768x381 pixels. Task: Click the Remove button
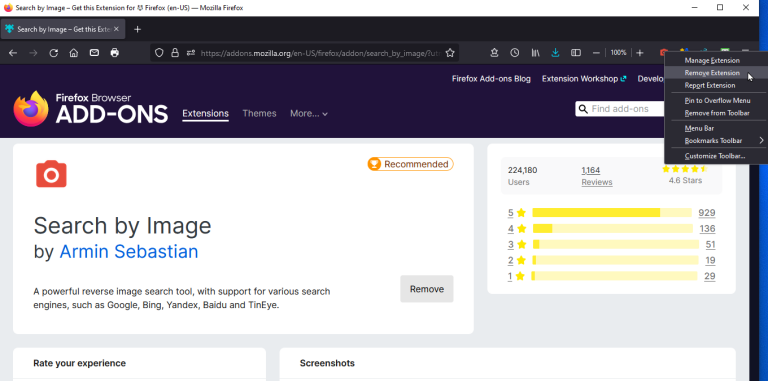tap(427, 289)
